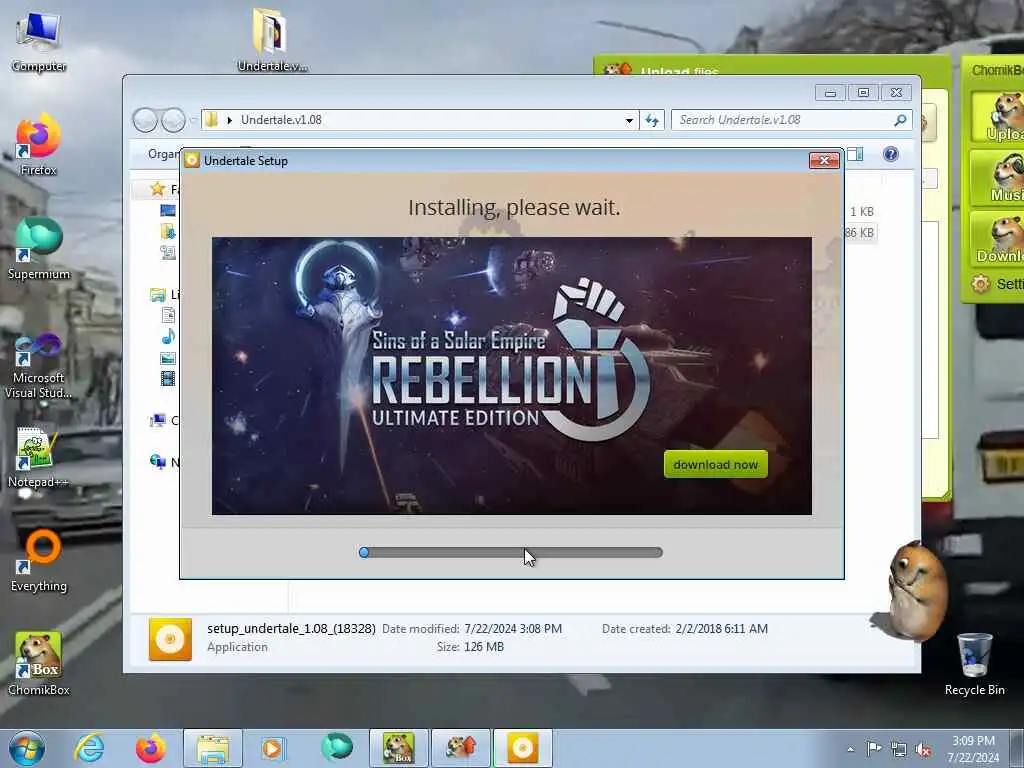This screenshot has height=768, width=1024.
Task: Launch the Supermium desktop shortcut
Action: pos(39,249)
